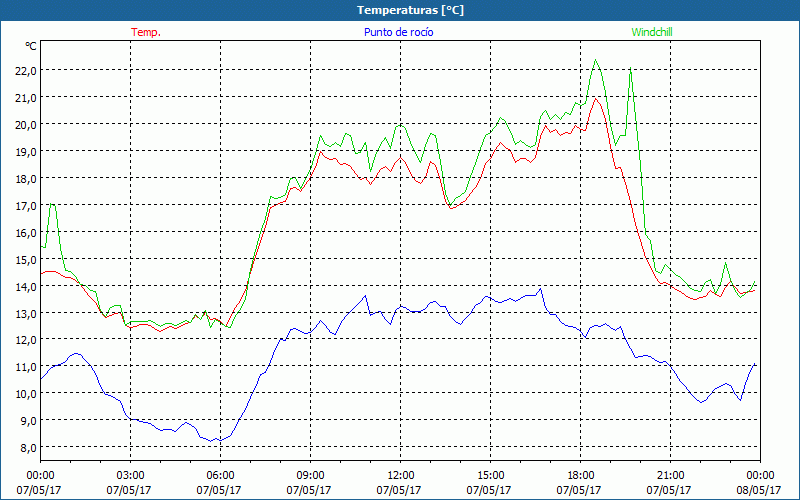Select the green Windchill legend label
Image resolution: width=800 pixels, height=500 pixels.
pyautogui.click(x=652, y=32)
